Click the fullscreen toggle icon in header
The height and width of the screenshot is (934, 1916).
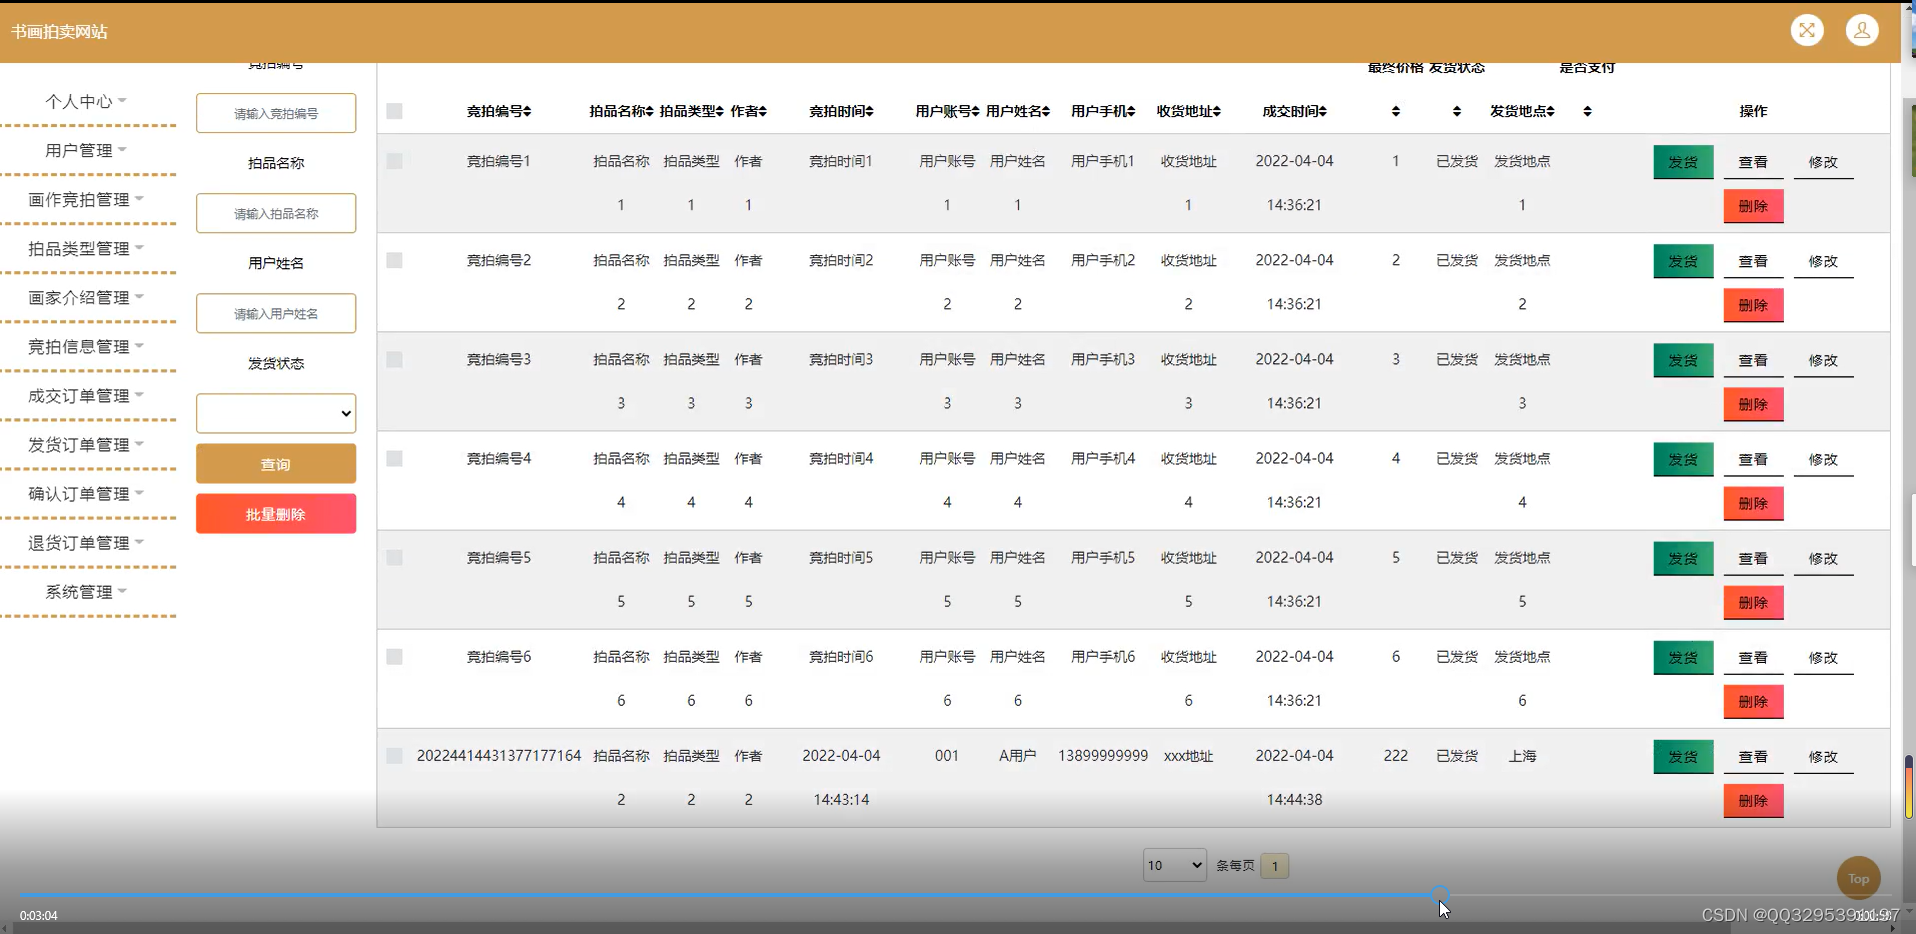(x=1807, y=30)
